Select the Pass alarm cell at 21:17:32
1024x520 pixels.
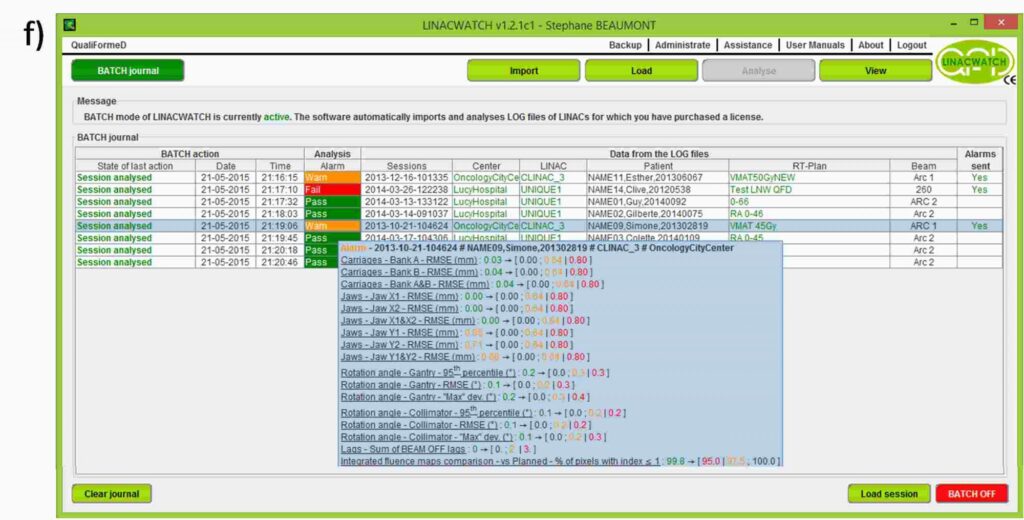coord(332,202)
